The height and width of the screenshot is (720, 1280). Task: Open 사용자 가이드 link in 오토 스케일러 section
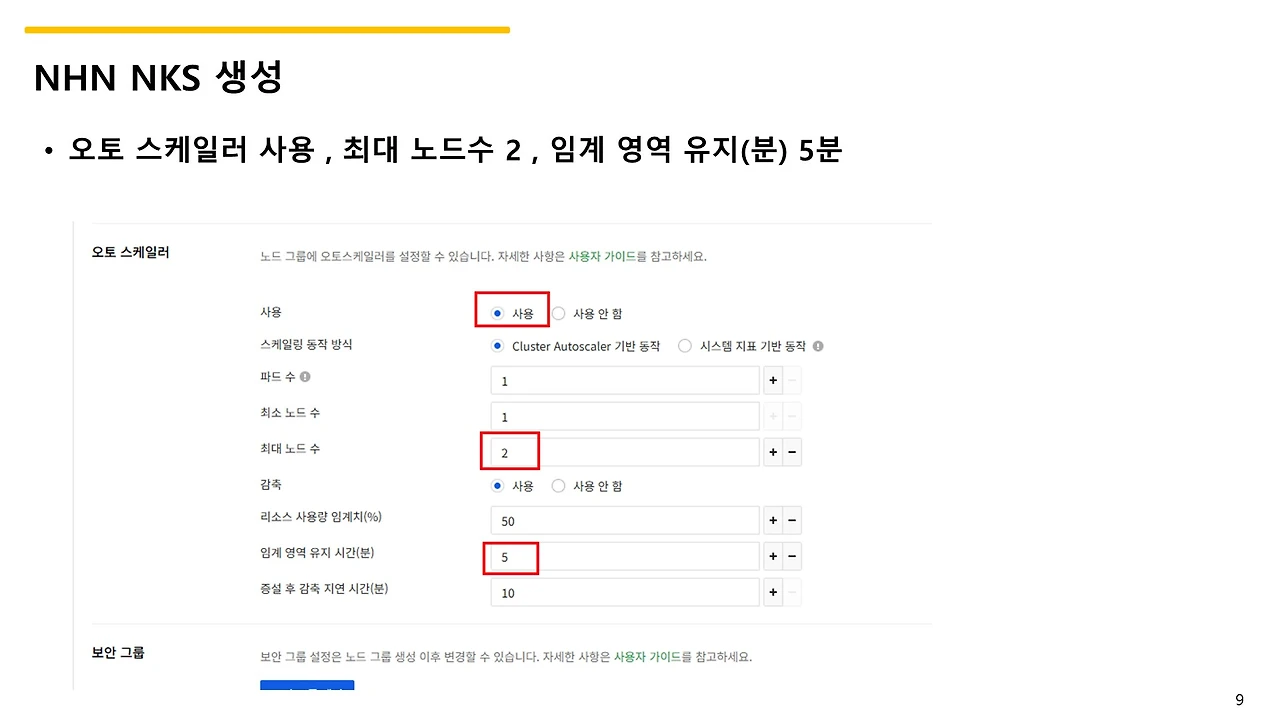tap(602, 256)
